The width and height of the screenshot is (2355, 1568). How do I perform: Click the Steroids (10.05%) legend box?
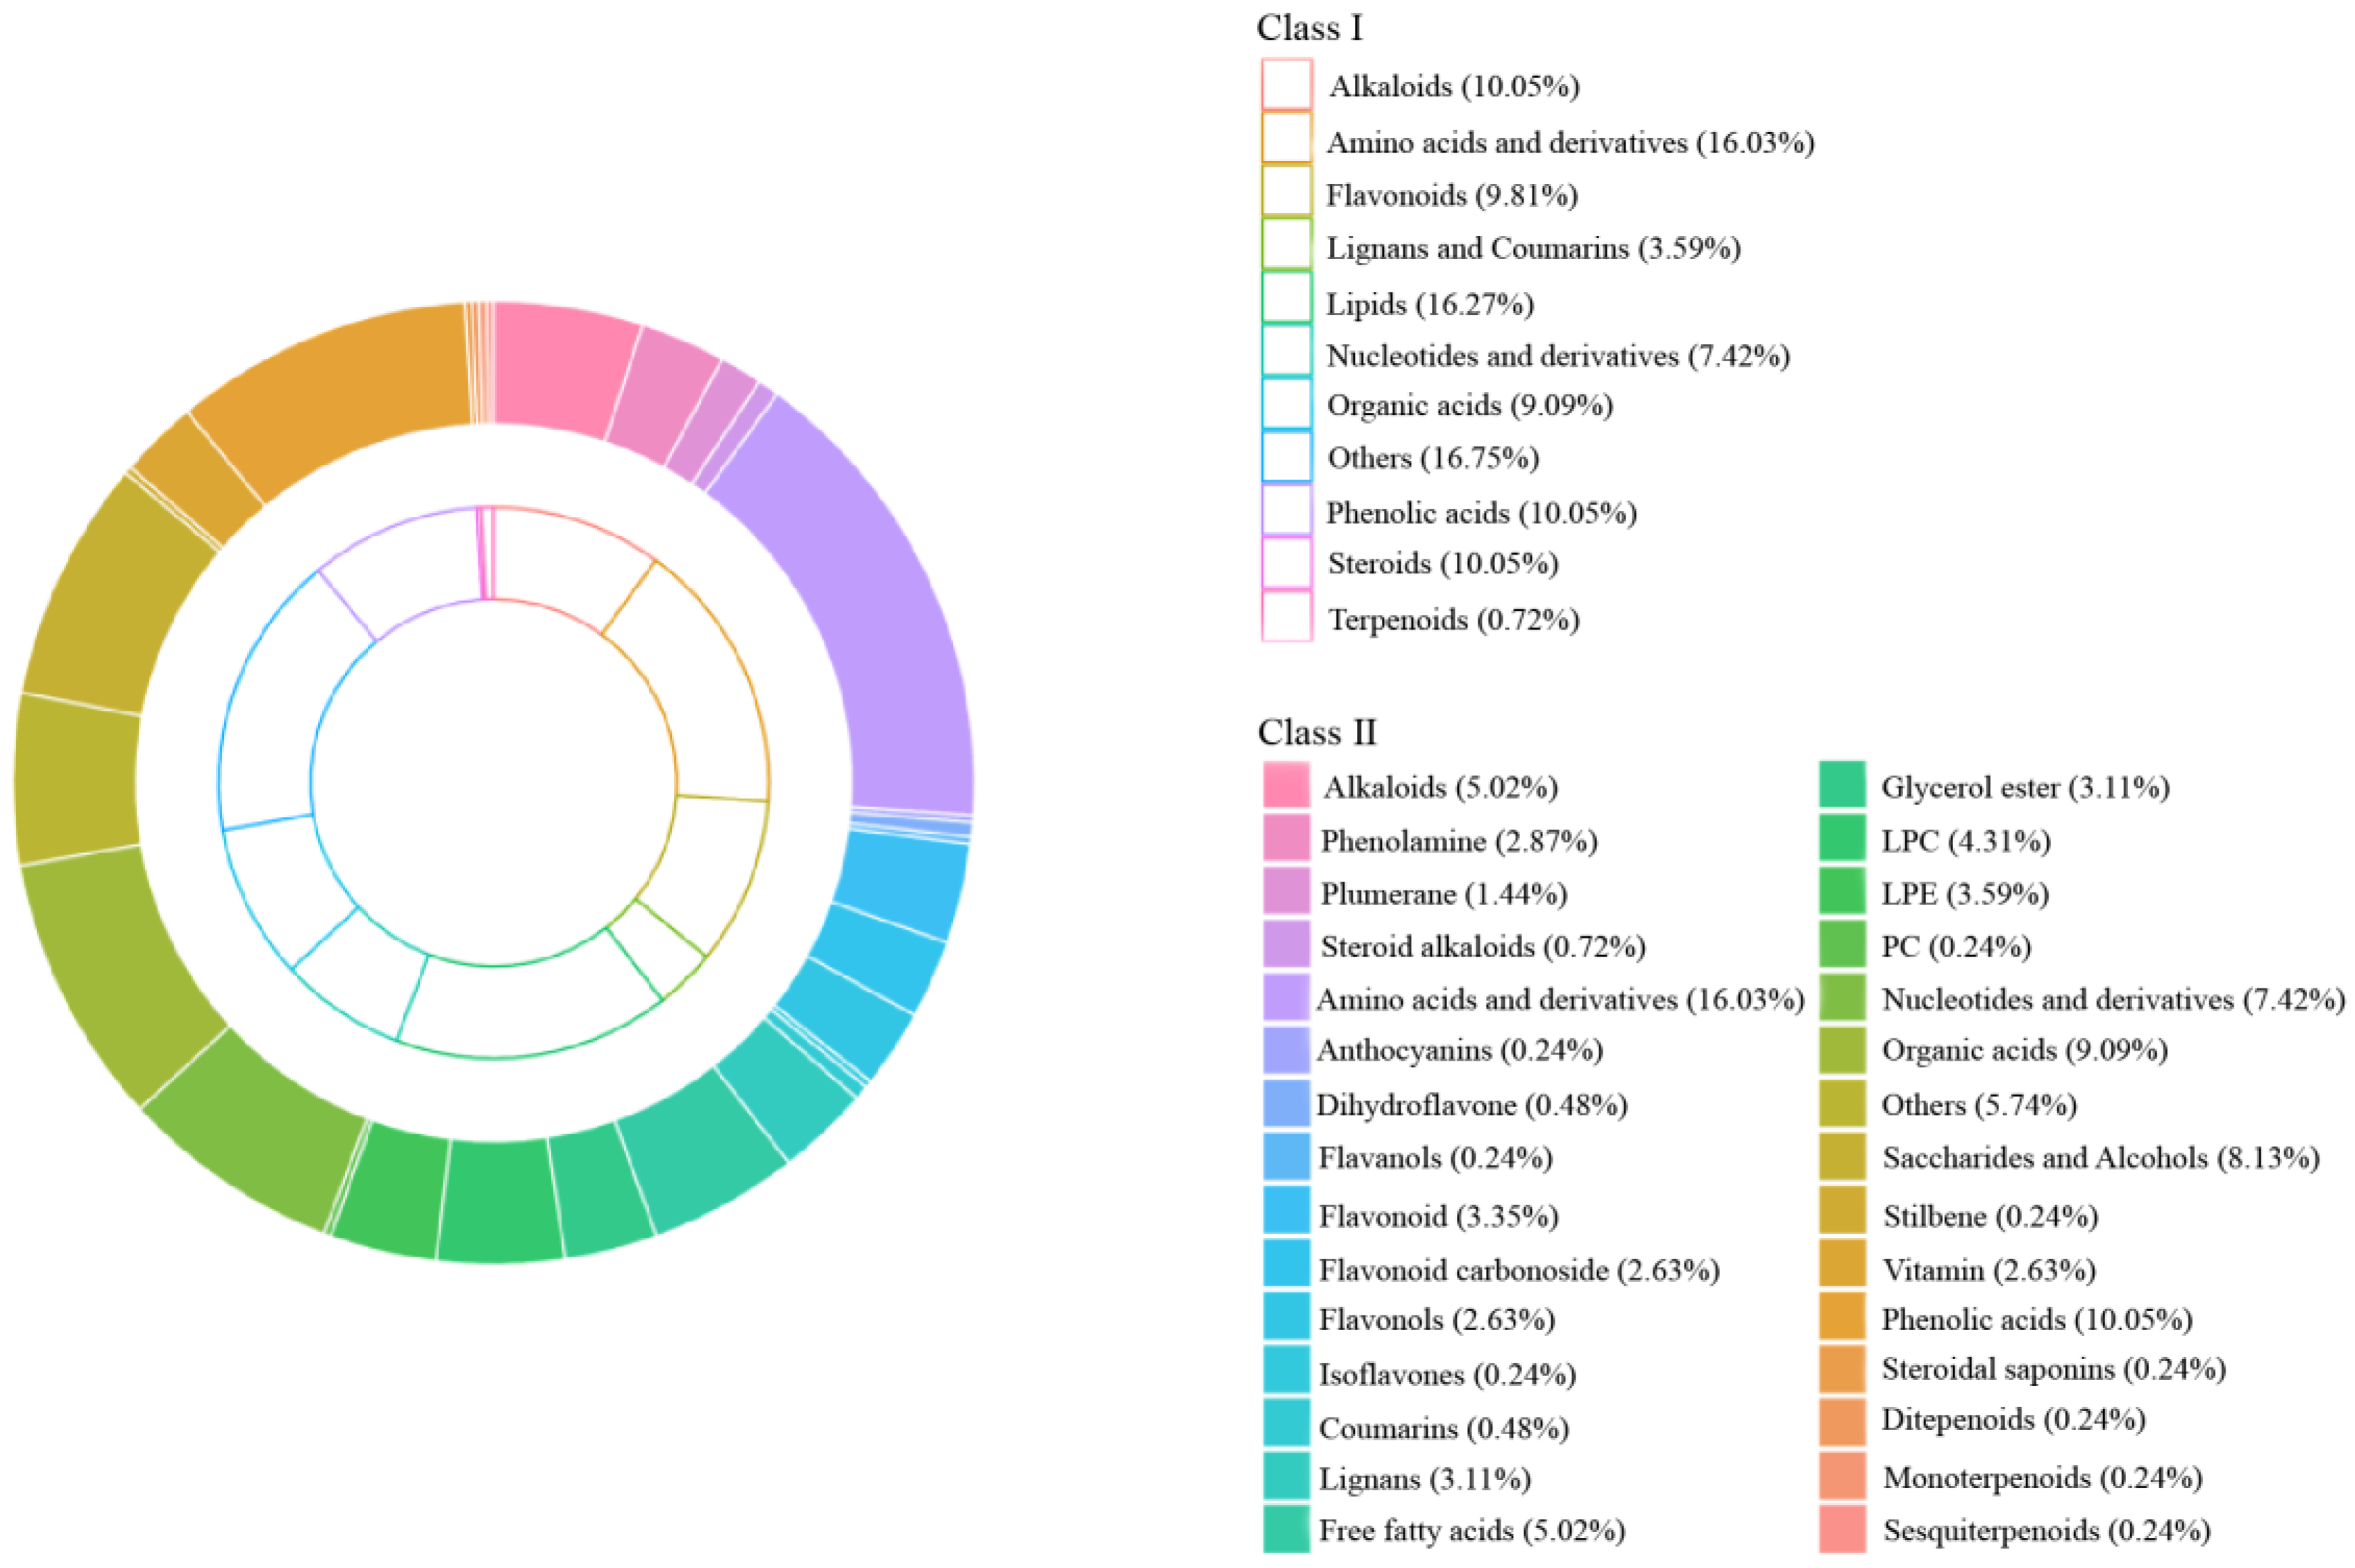(x=1286, y=563)
